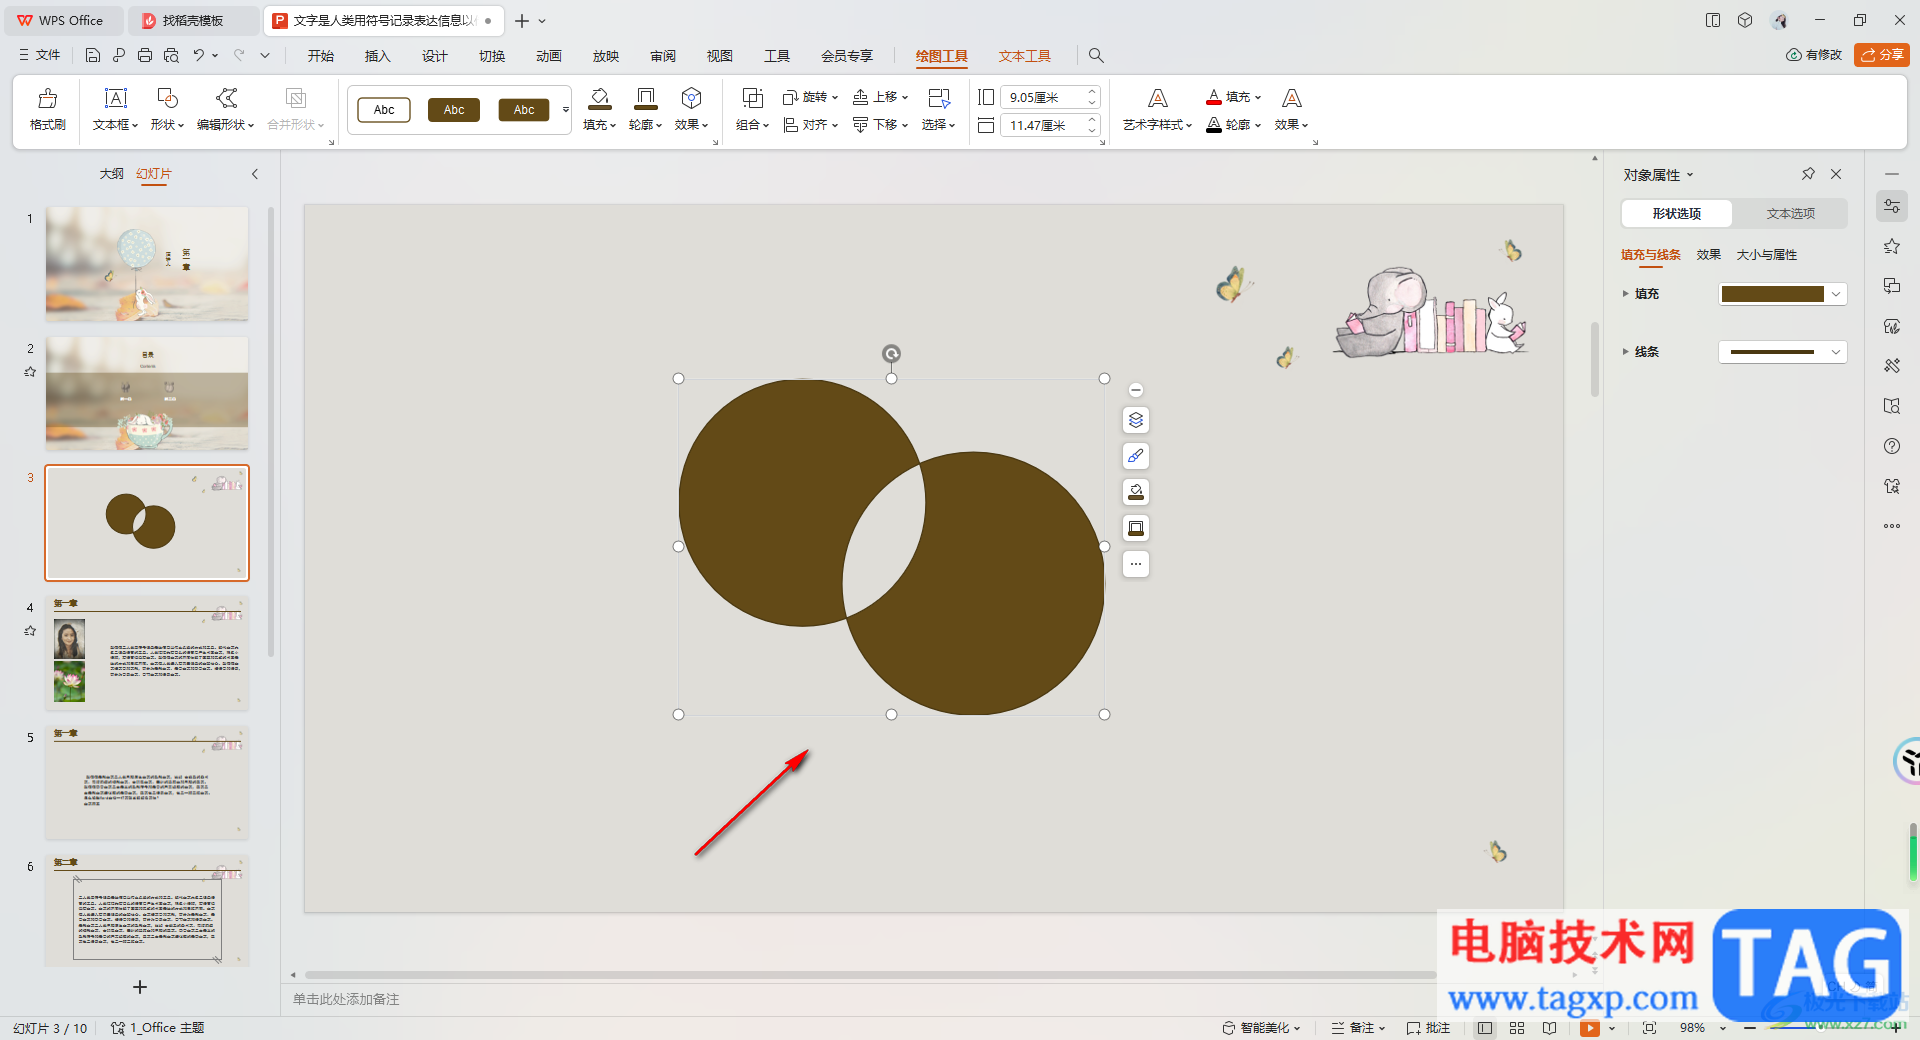Click the layers icon in floating shape toolbar
This screenshot has width=1920, height=1040.
point(1136,420)
